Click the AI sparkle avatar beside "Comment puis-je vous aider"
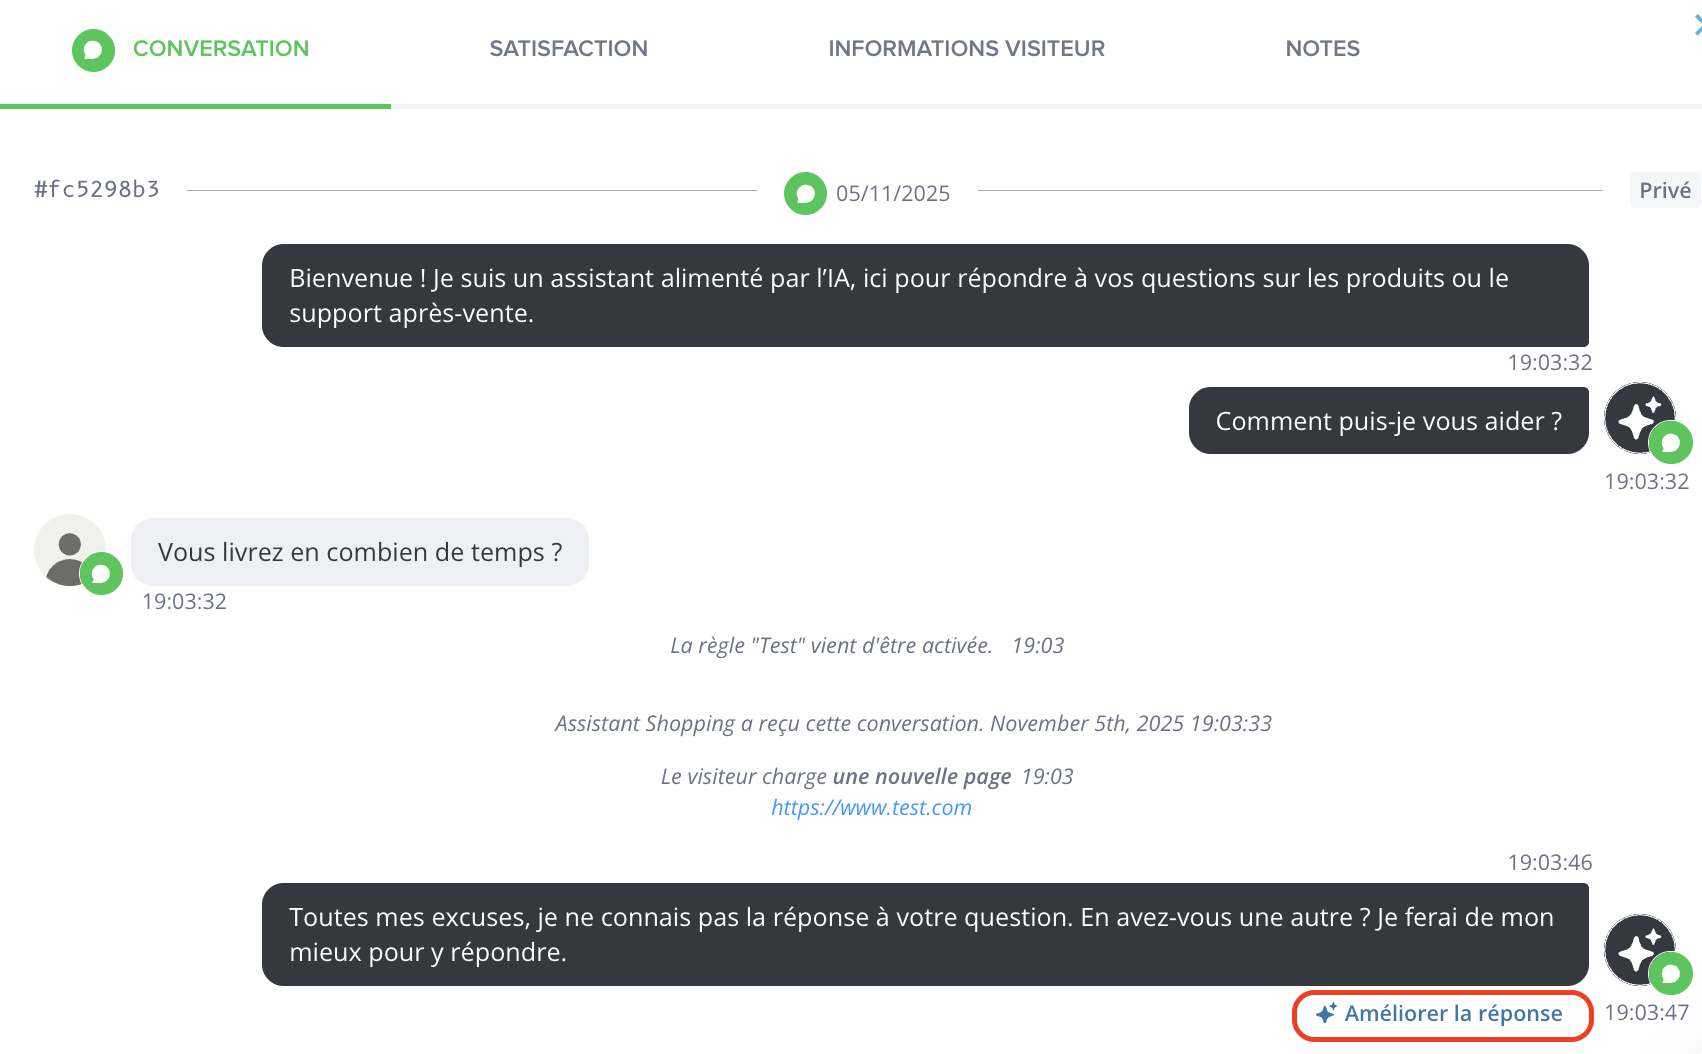This screenshot has width=1702, height=1054. point(1638,417)
